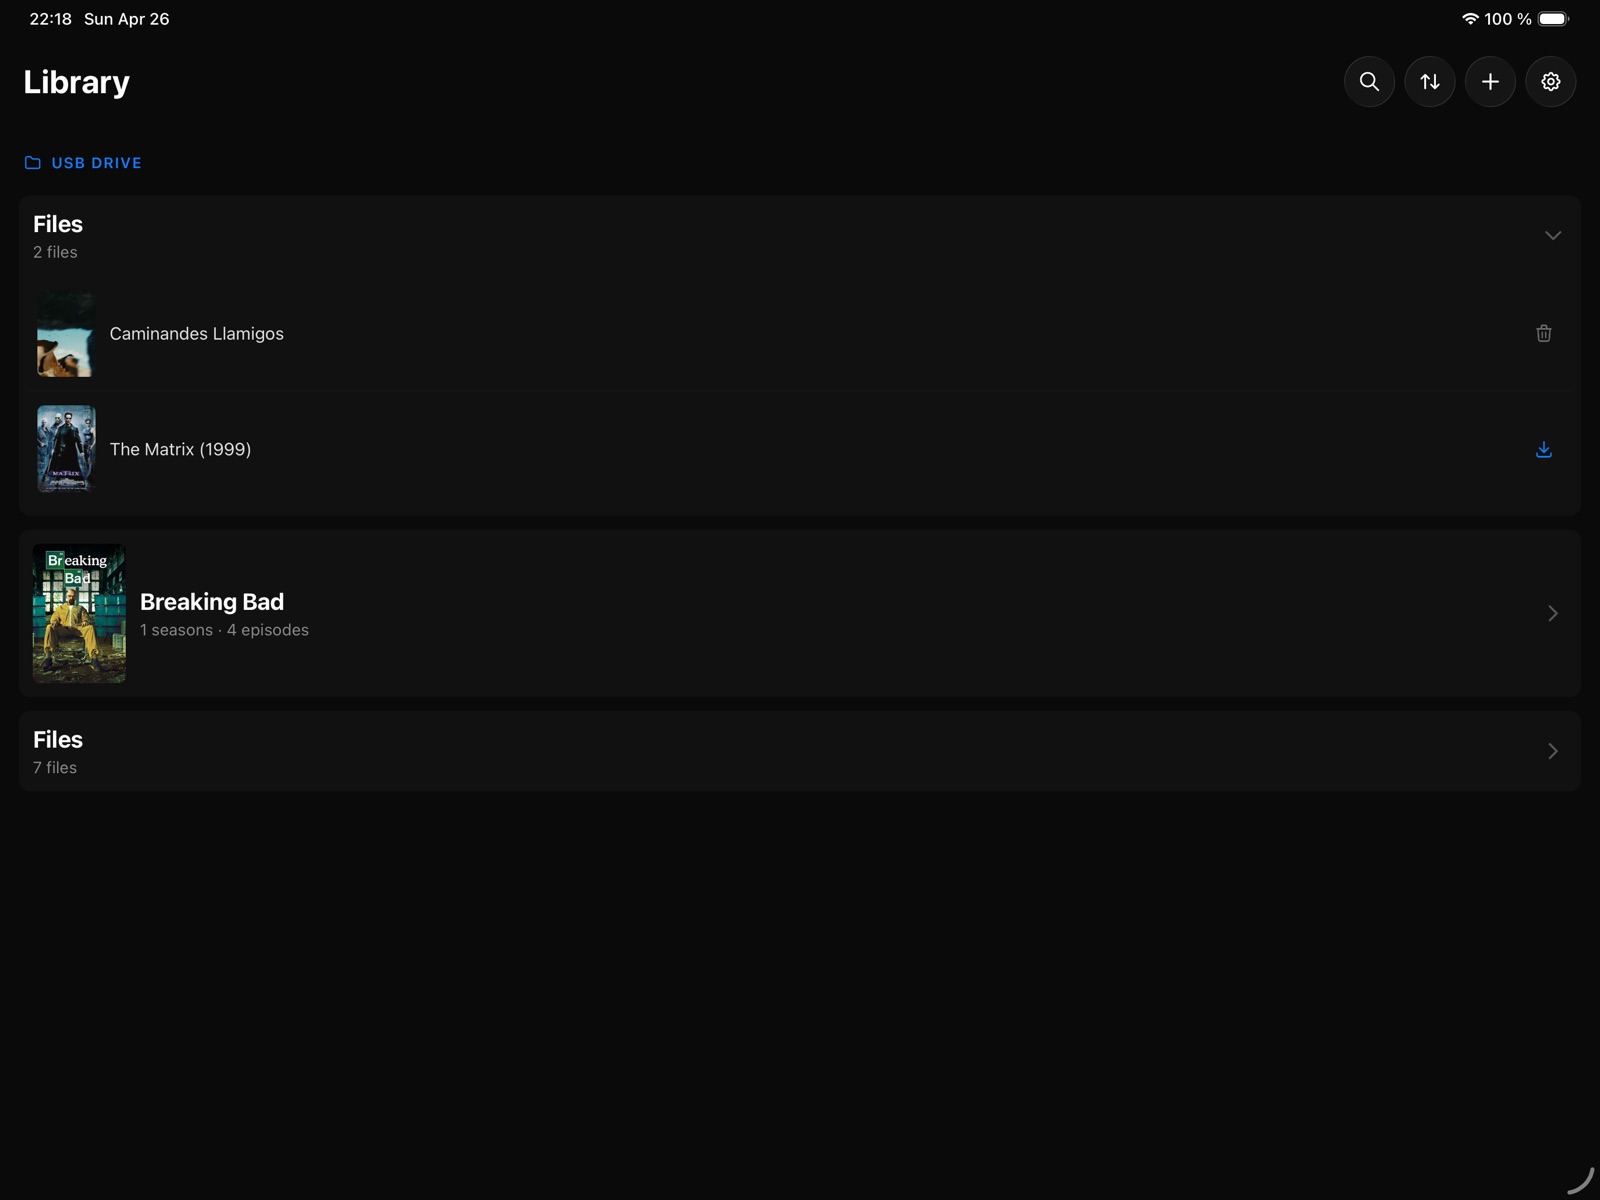Open the settings gear
Viewport: 1600px width, 1200px height.
coord(1551,82)
